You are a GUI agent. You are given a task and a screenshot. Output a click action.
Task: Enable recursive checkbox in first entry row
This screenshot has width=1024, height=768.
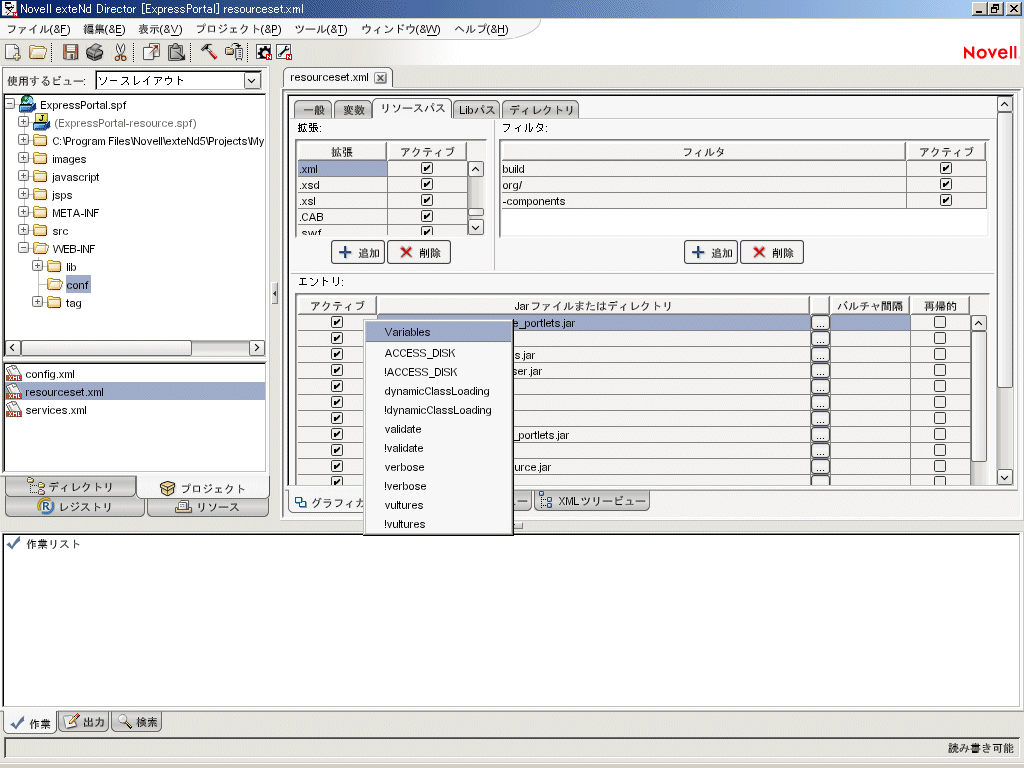point(940,323)
